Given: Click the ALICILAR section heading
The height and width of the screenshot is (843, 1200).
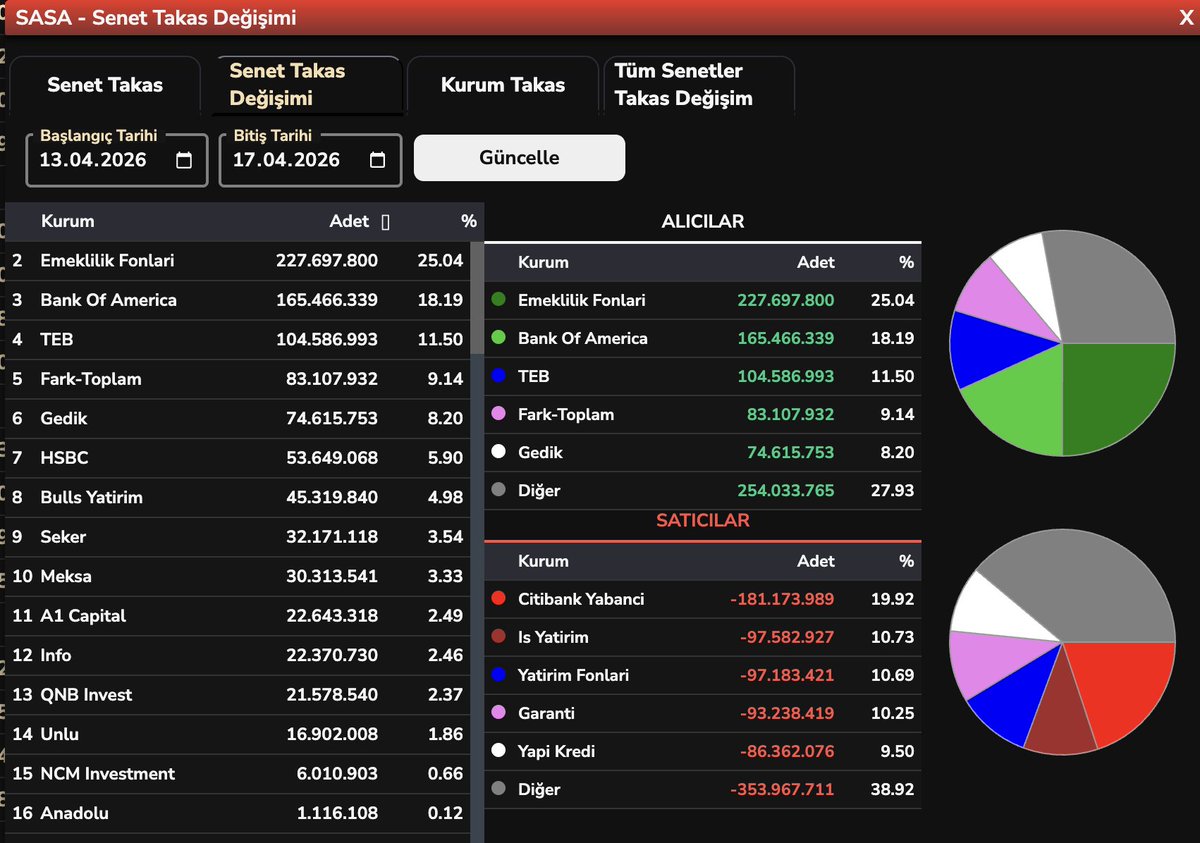Looking at the screenshot, I should coord(703,222).
